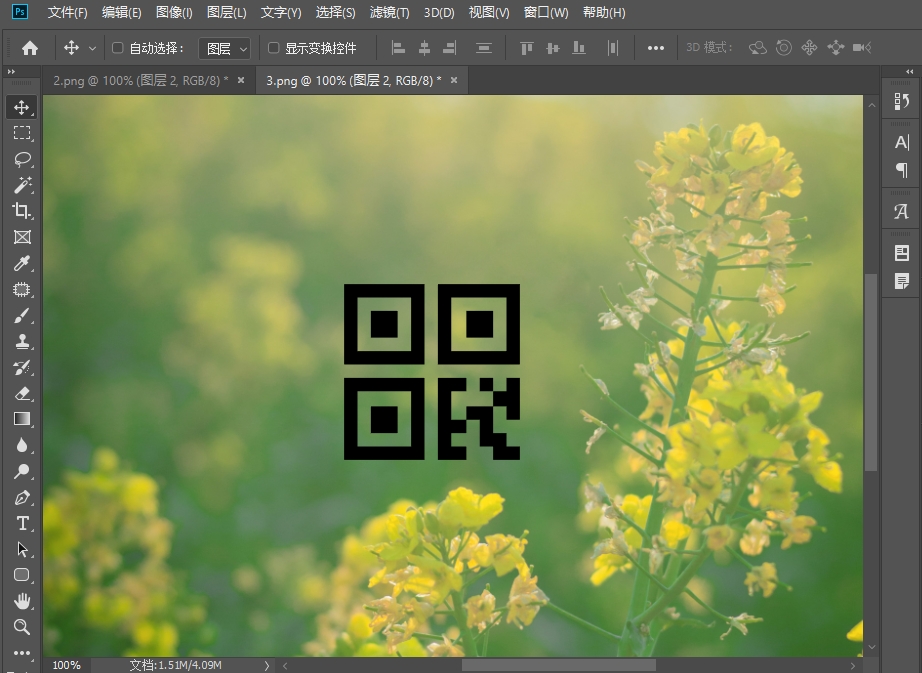Open the Notes panel icon
922x673 pixels.
point(901,281)
